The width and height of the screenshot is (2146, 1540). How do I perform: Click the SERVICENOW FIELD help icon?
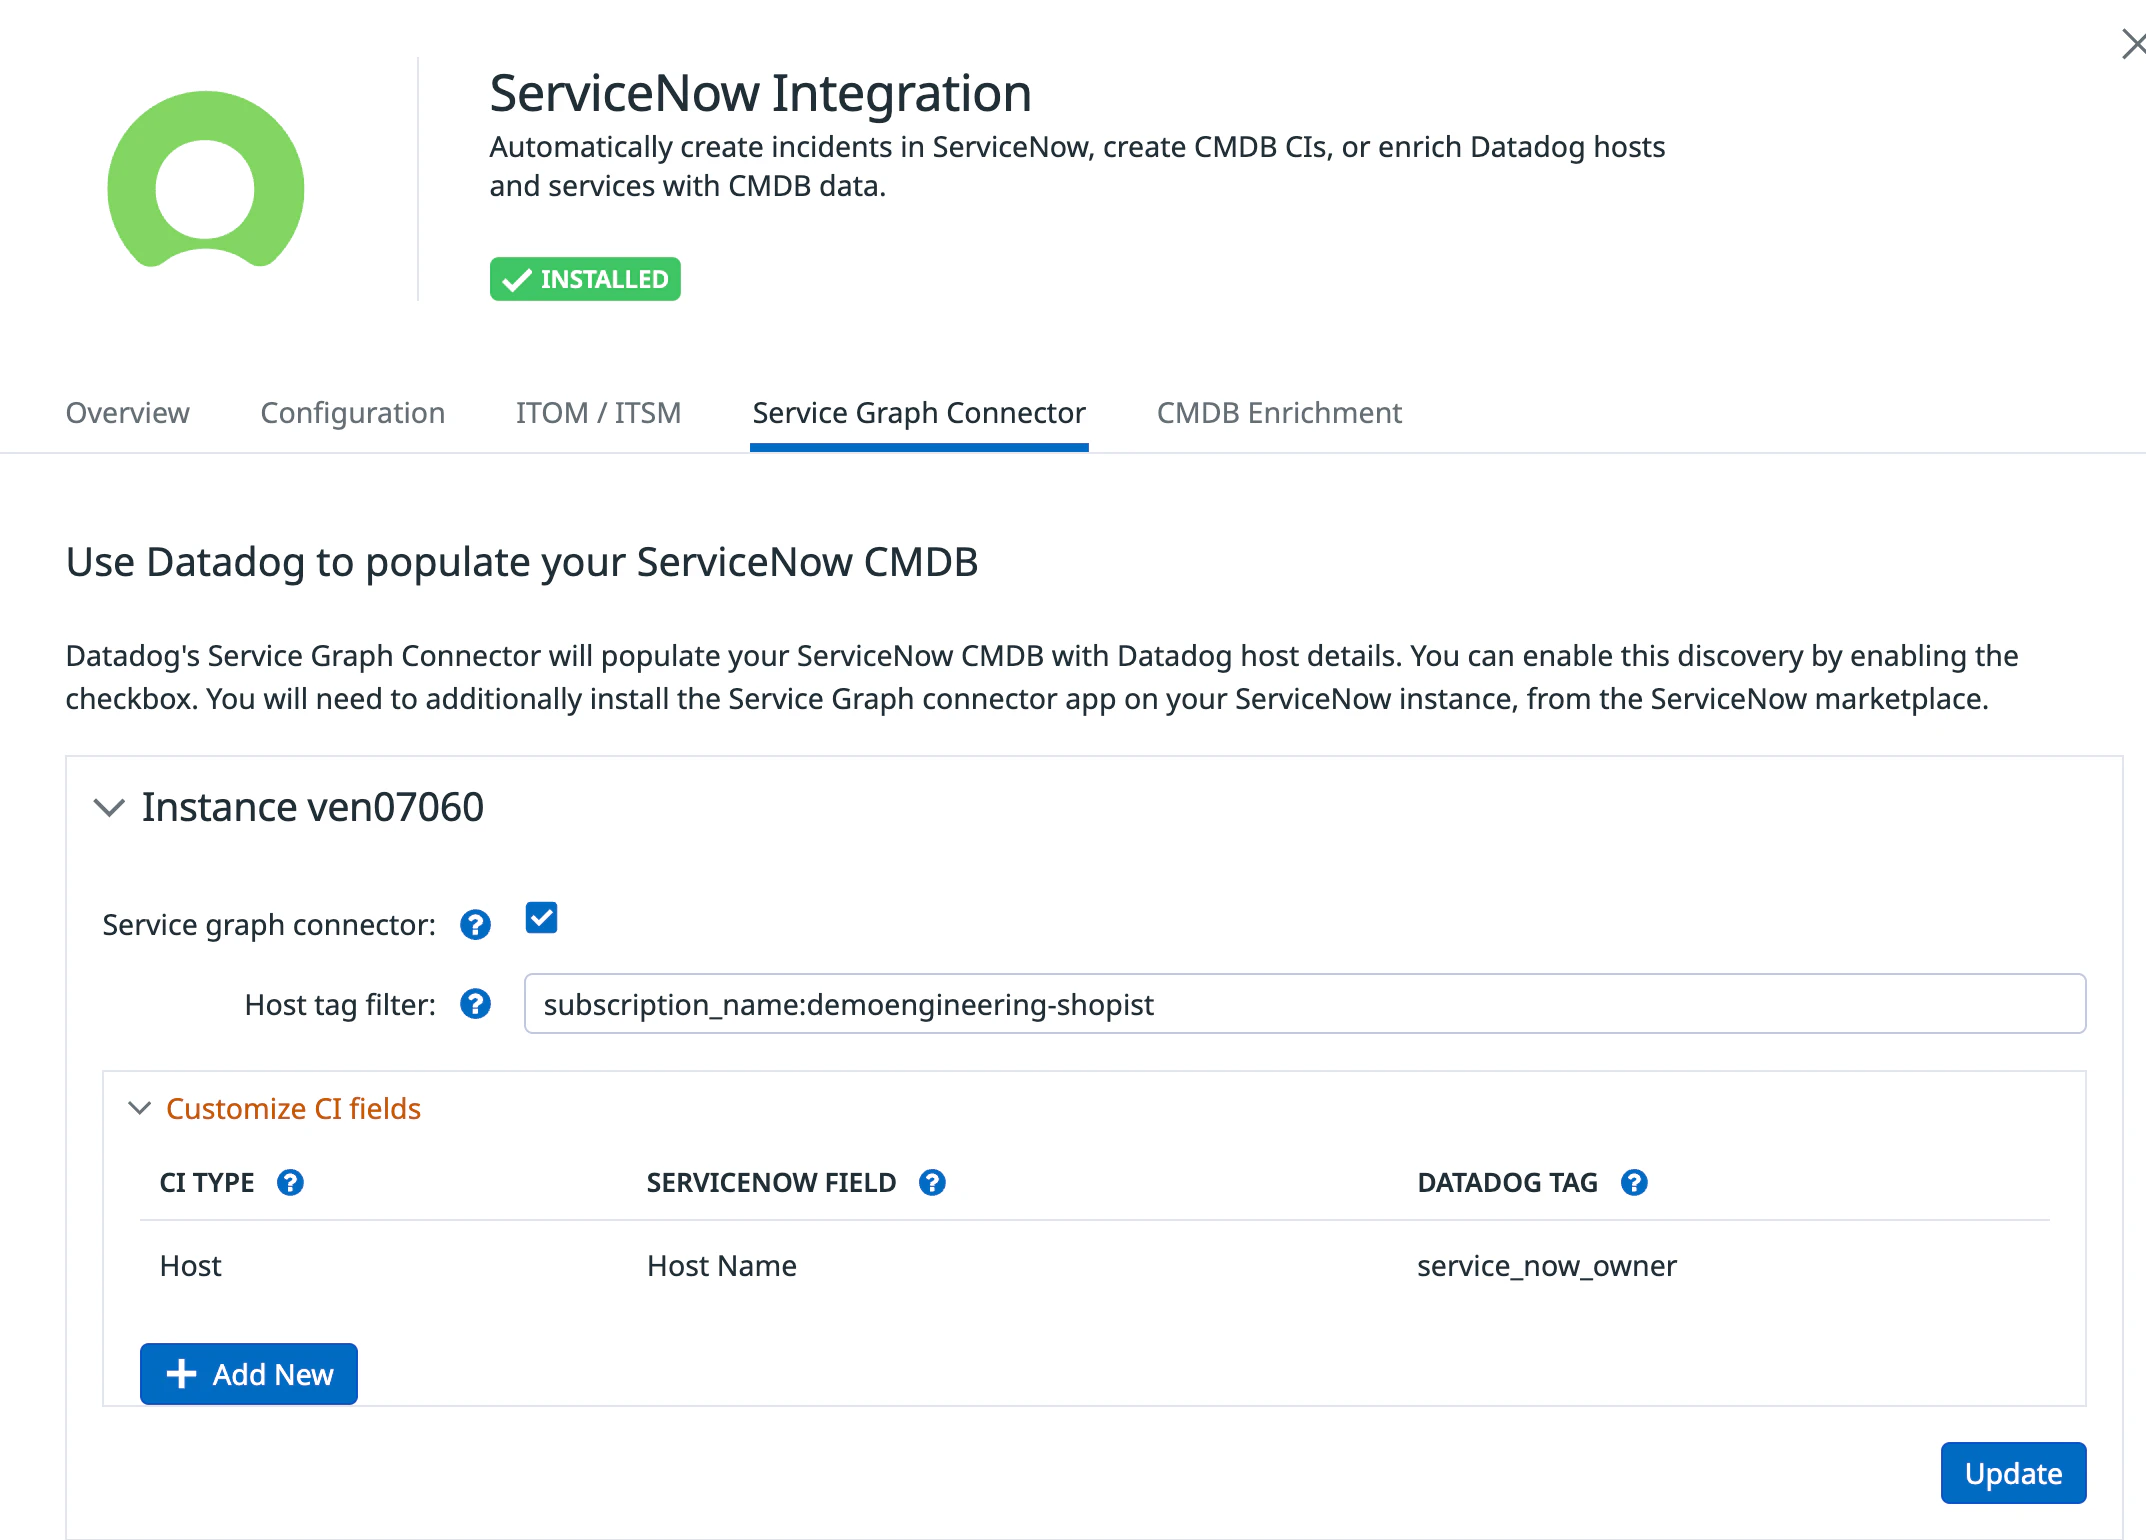tap(932, 1183)
